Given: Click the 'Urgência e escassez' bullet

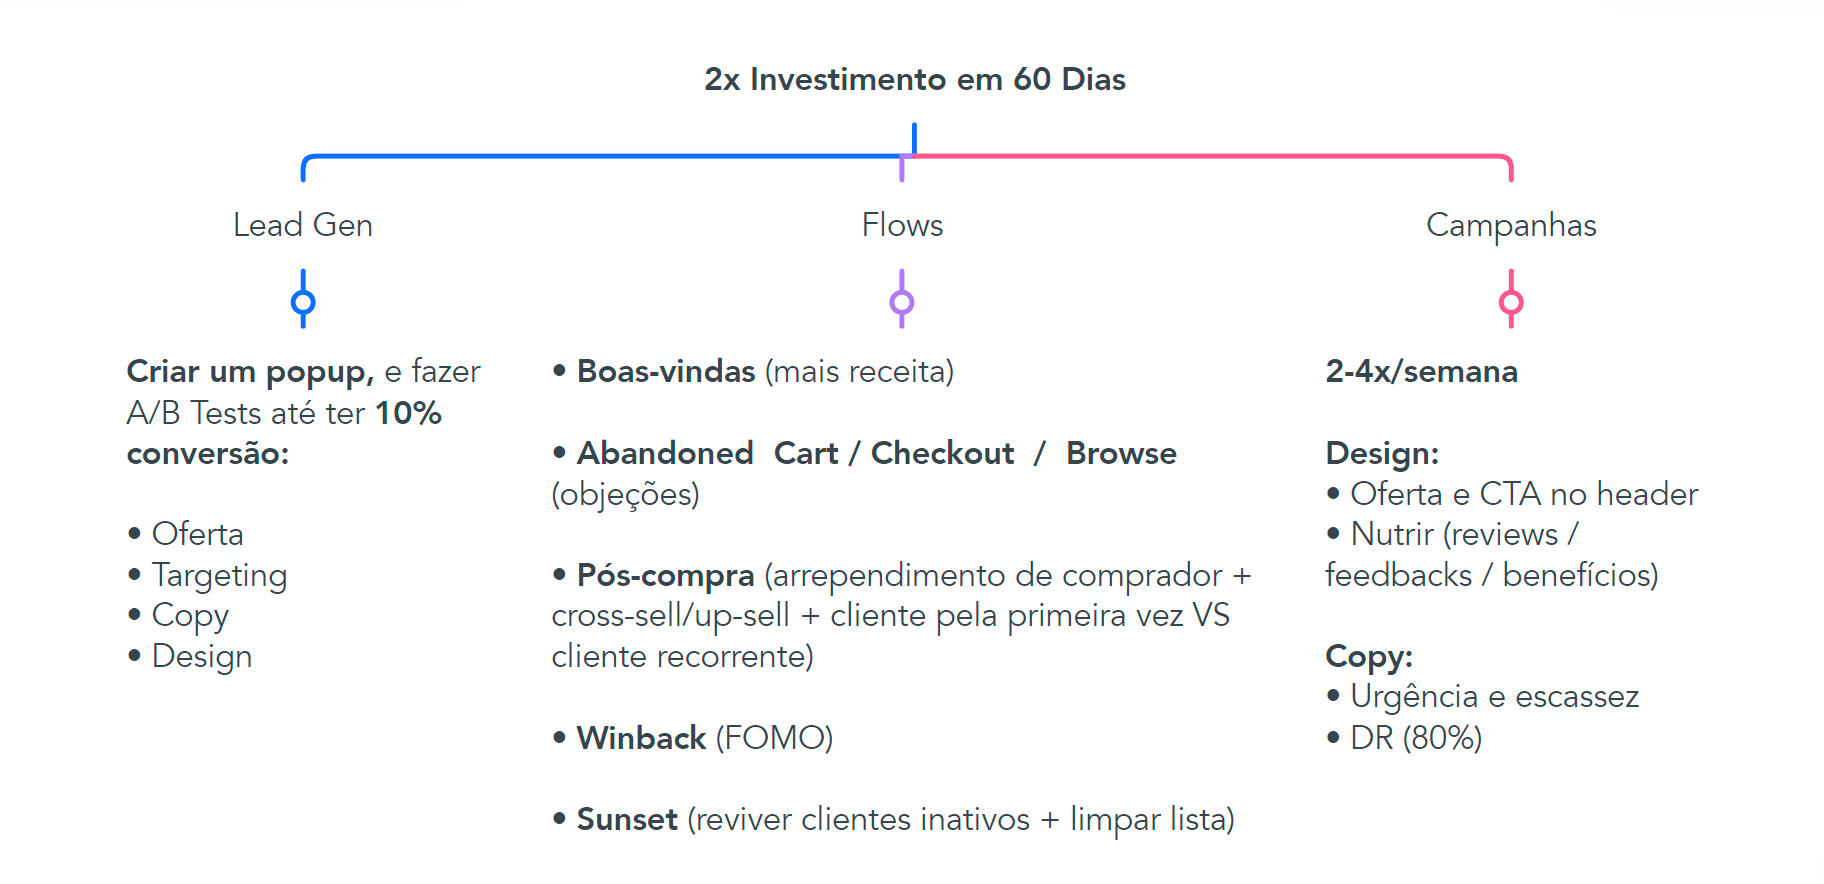Looking at the screenshot, I should click(x=1494, y=696).
